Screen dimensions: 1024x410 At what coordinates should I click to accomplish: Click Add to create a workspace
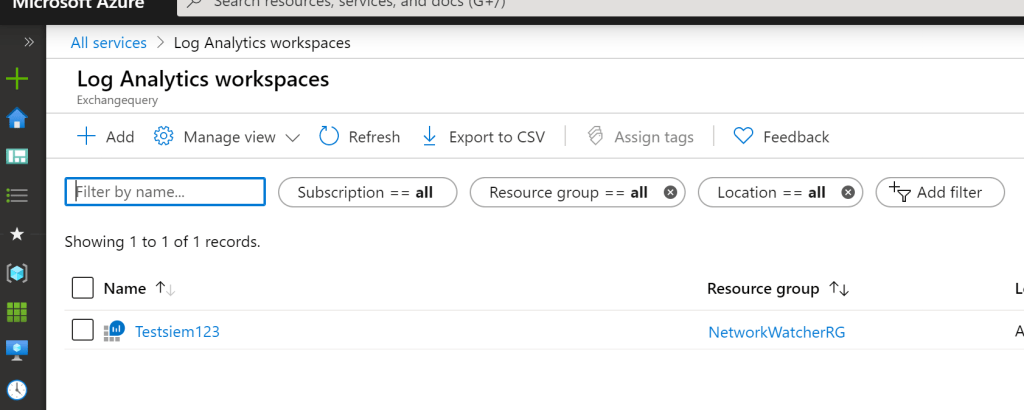(106, 137)
